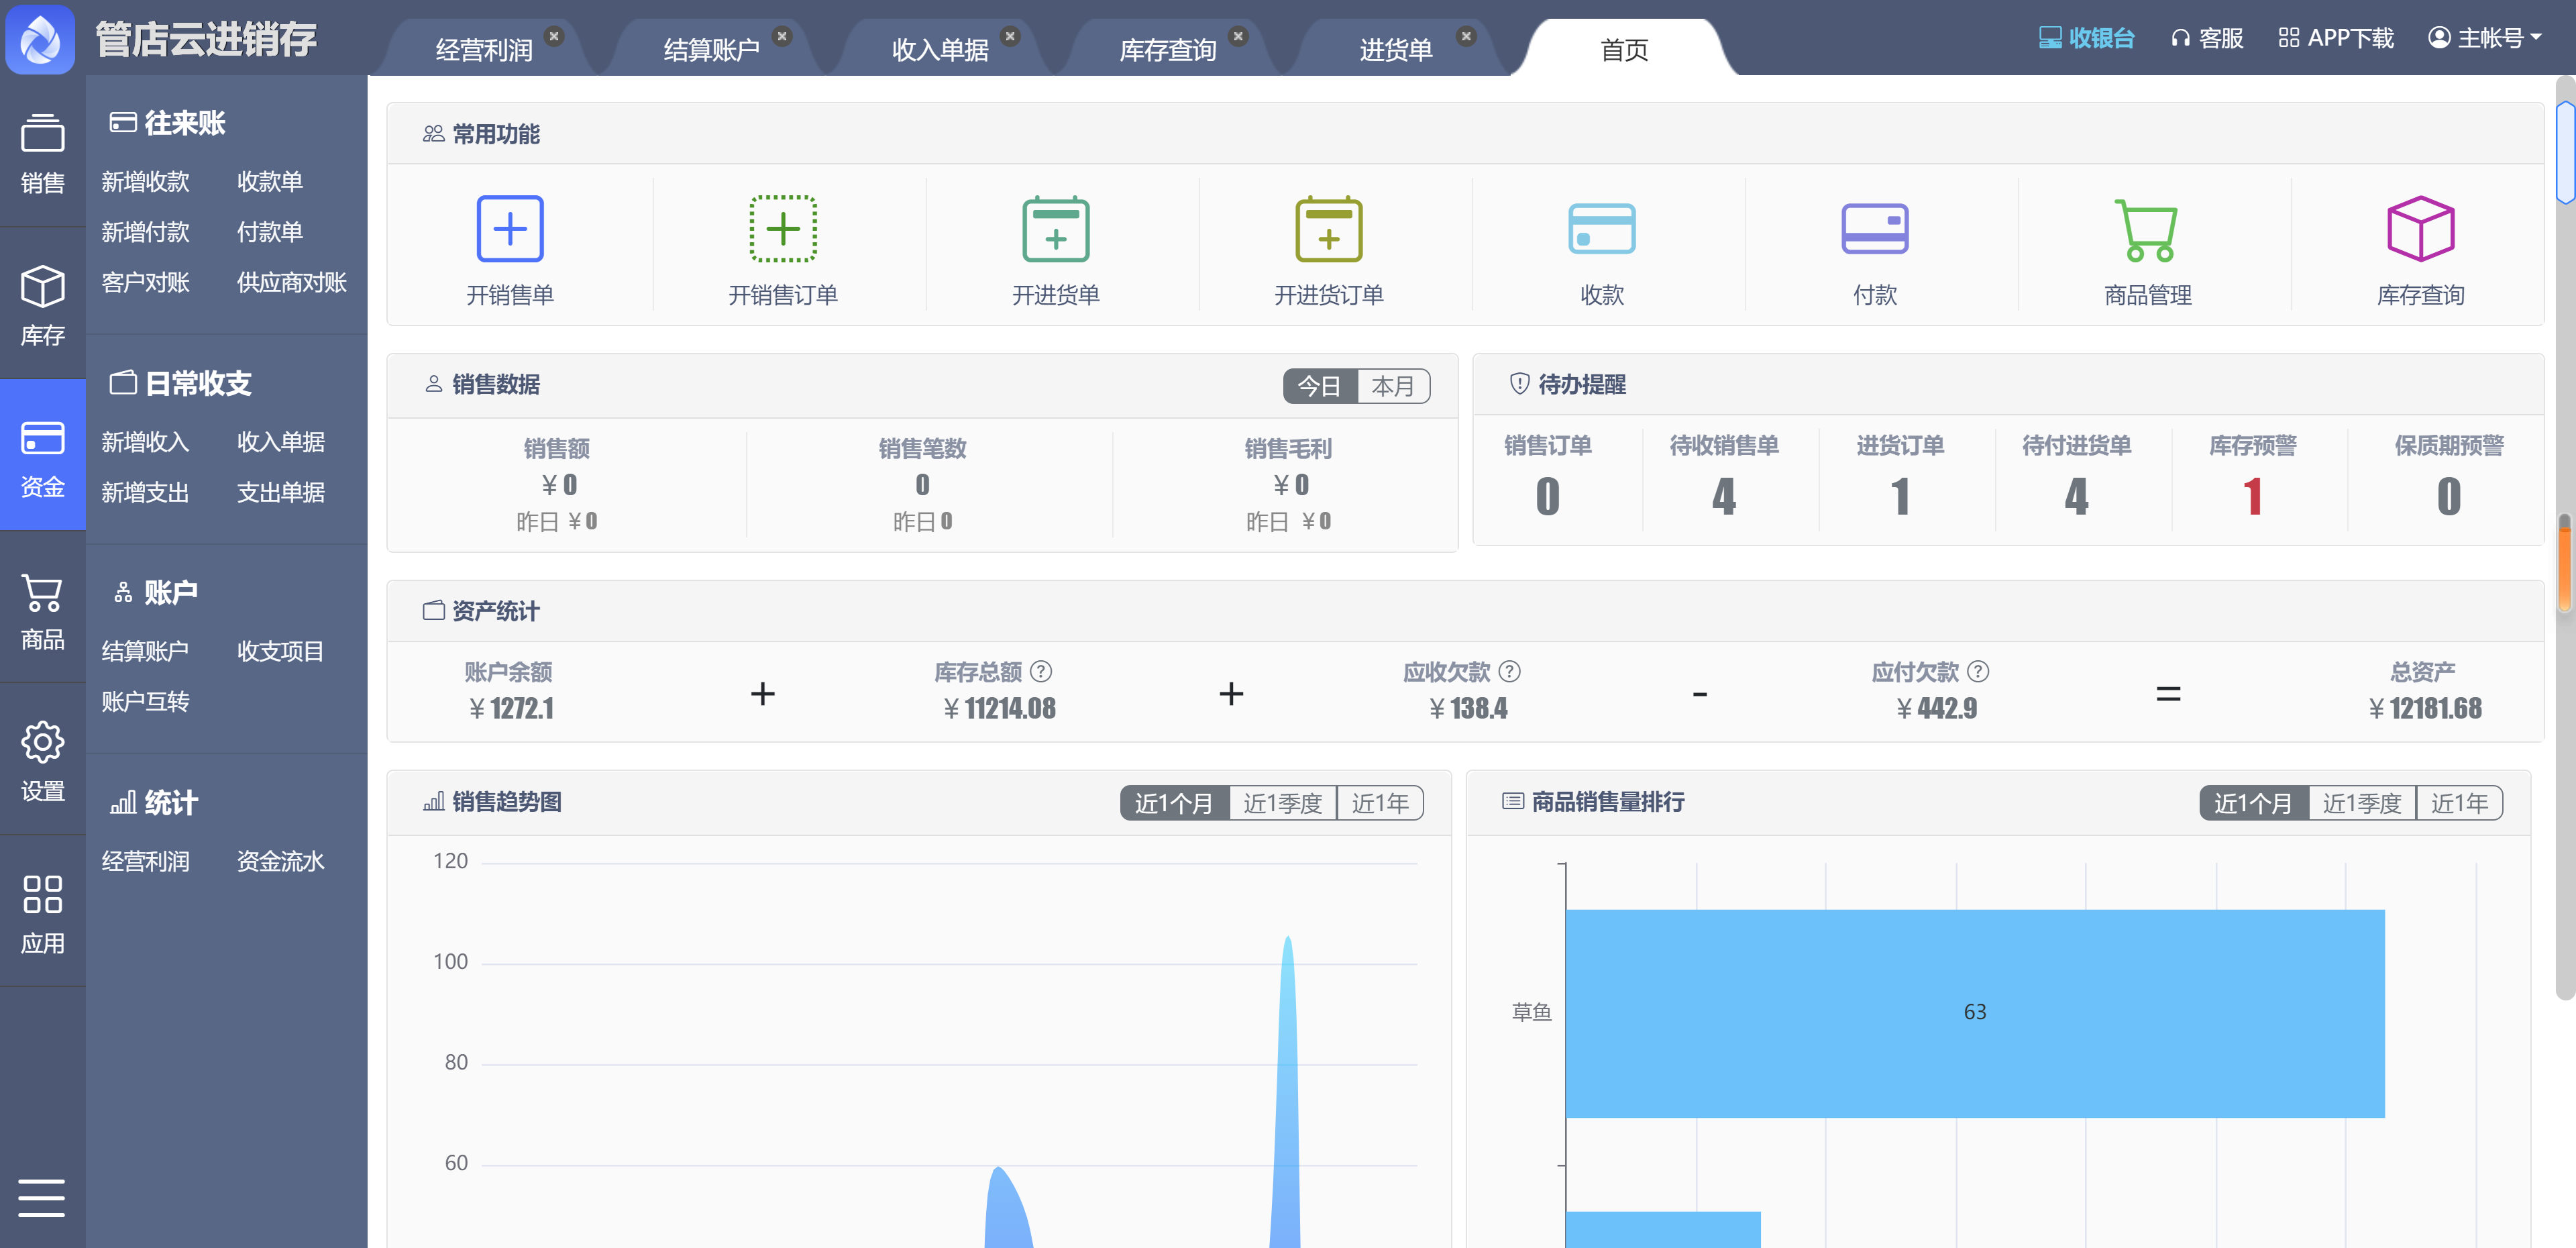Image resolution: width=2576 pixels, height=1248 pixels.
Task: Switch product ranking to 近1季度
Action: coord(2361,802)
